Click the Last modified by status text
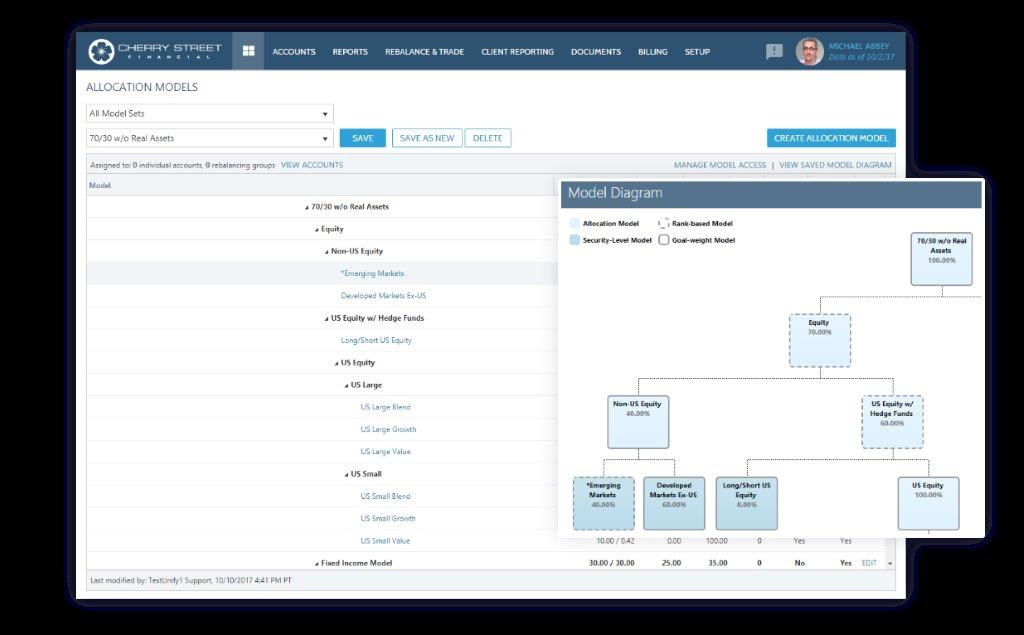1024x635 pixels. [x=191, y=580]
